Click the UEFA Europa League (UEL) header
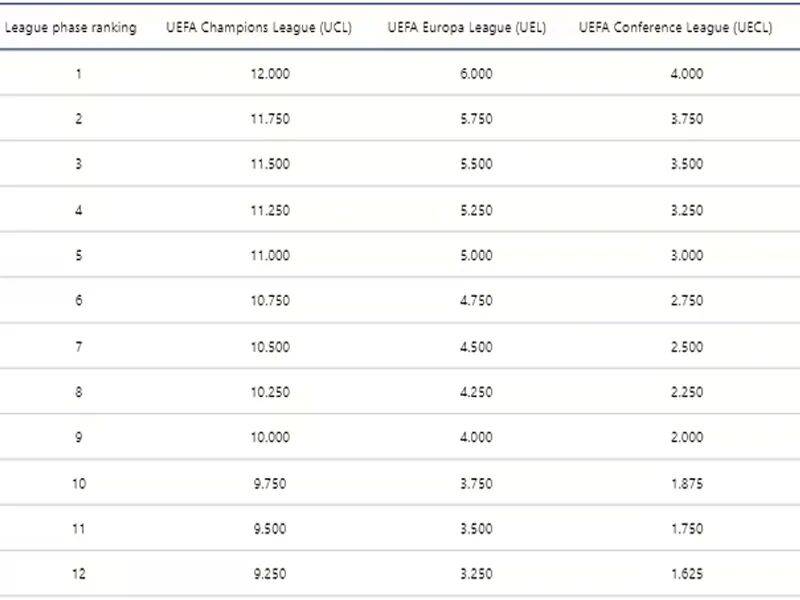Screen dimensions: 800x600 pyautogui.click(x=467, y=28)
